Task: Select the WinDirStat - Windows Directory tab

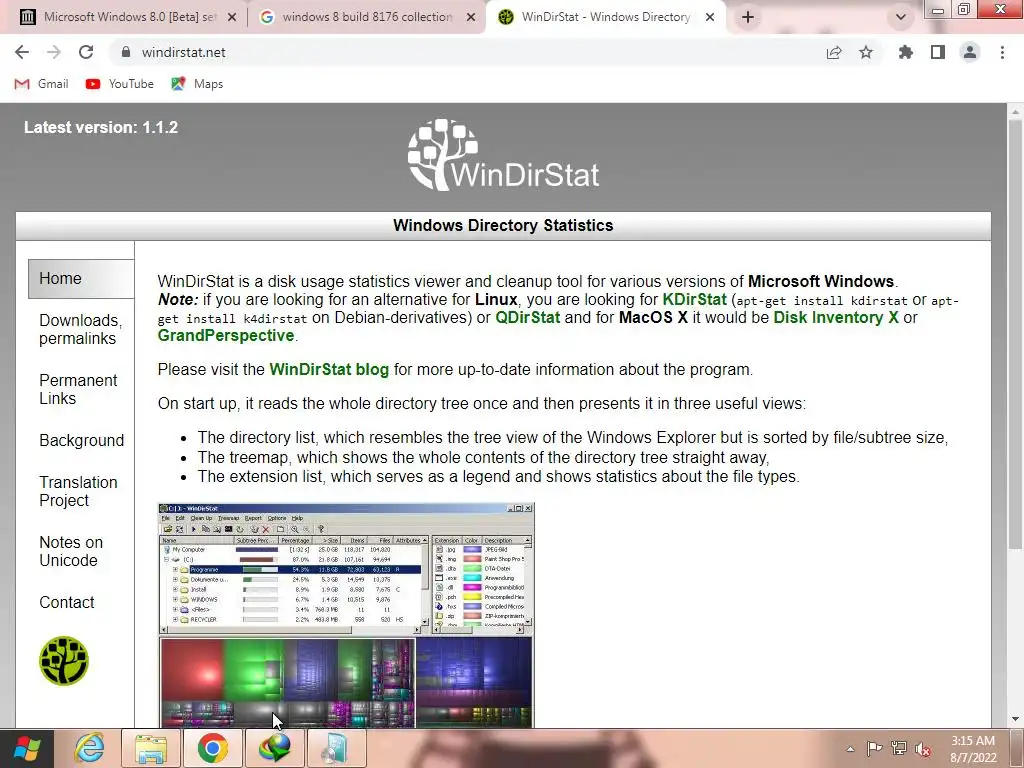Action: click(605, 17)
